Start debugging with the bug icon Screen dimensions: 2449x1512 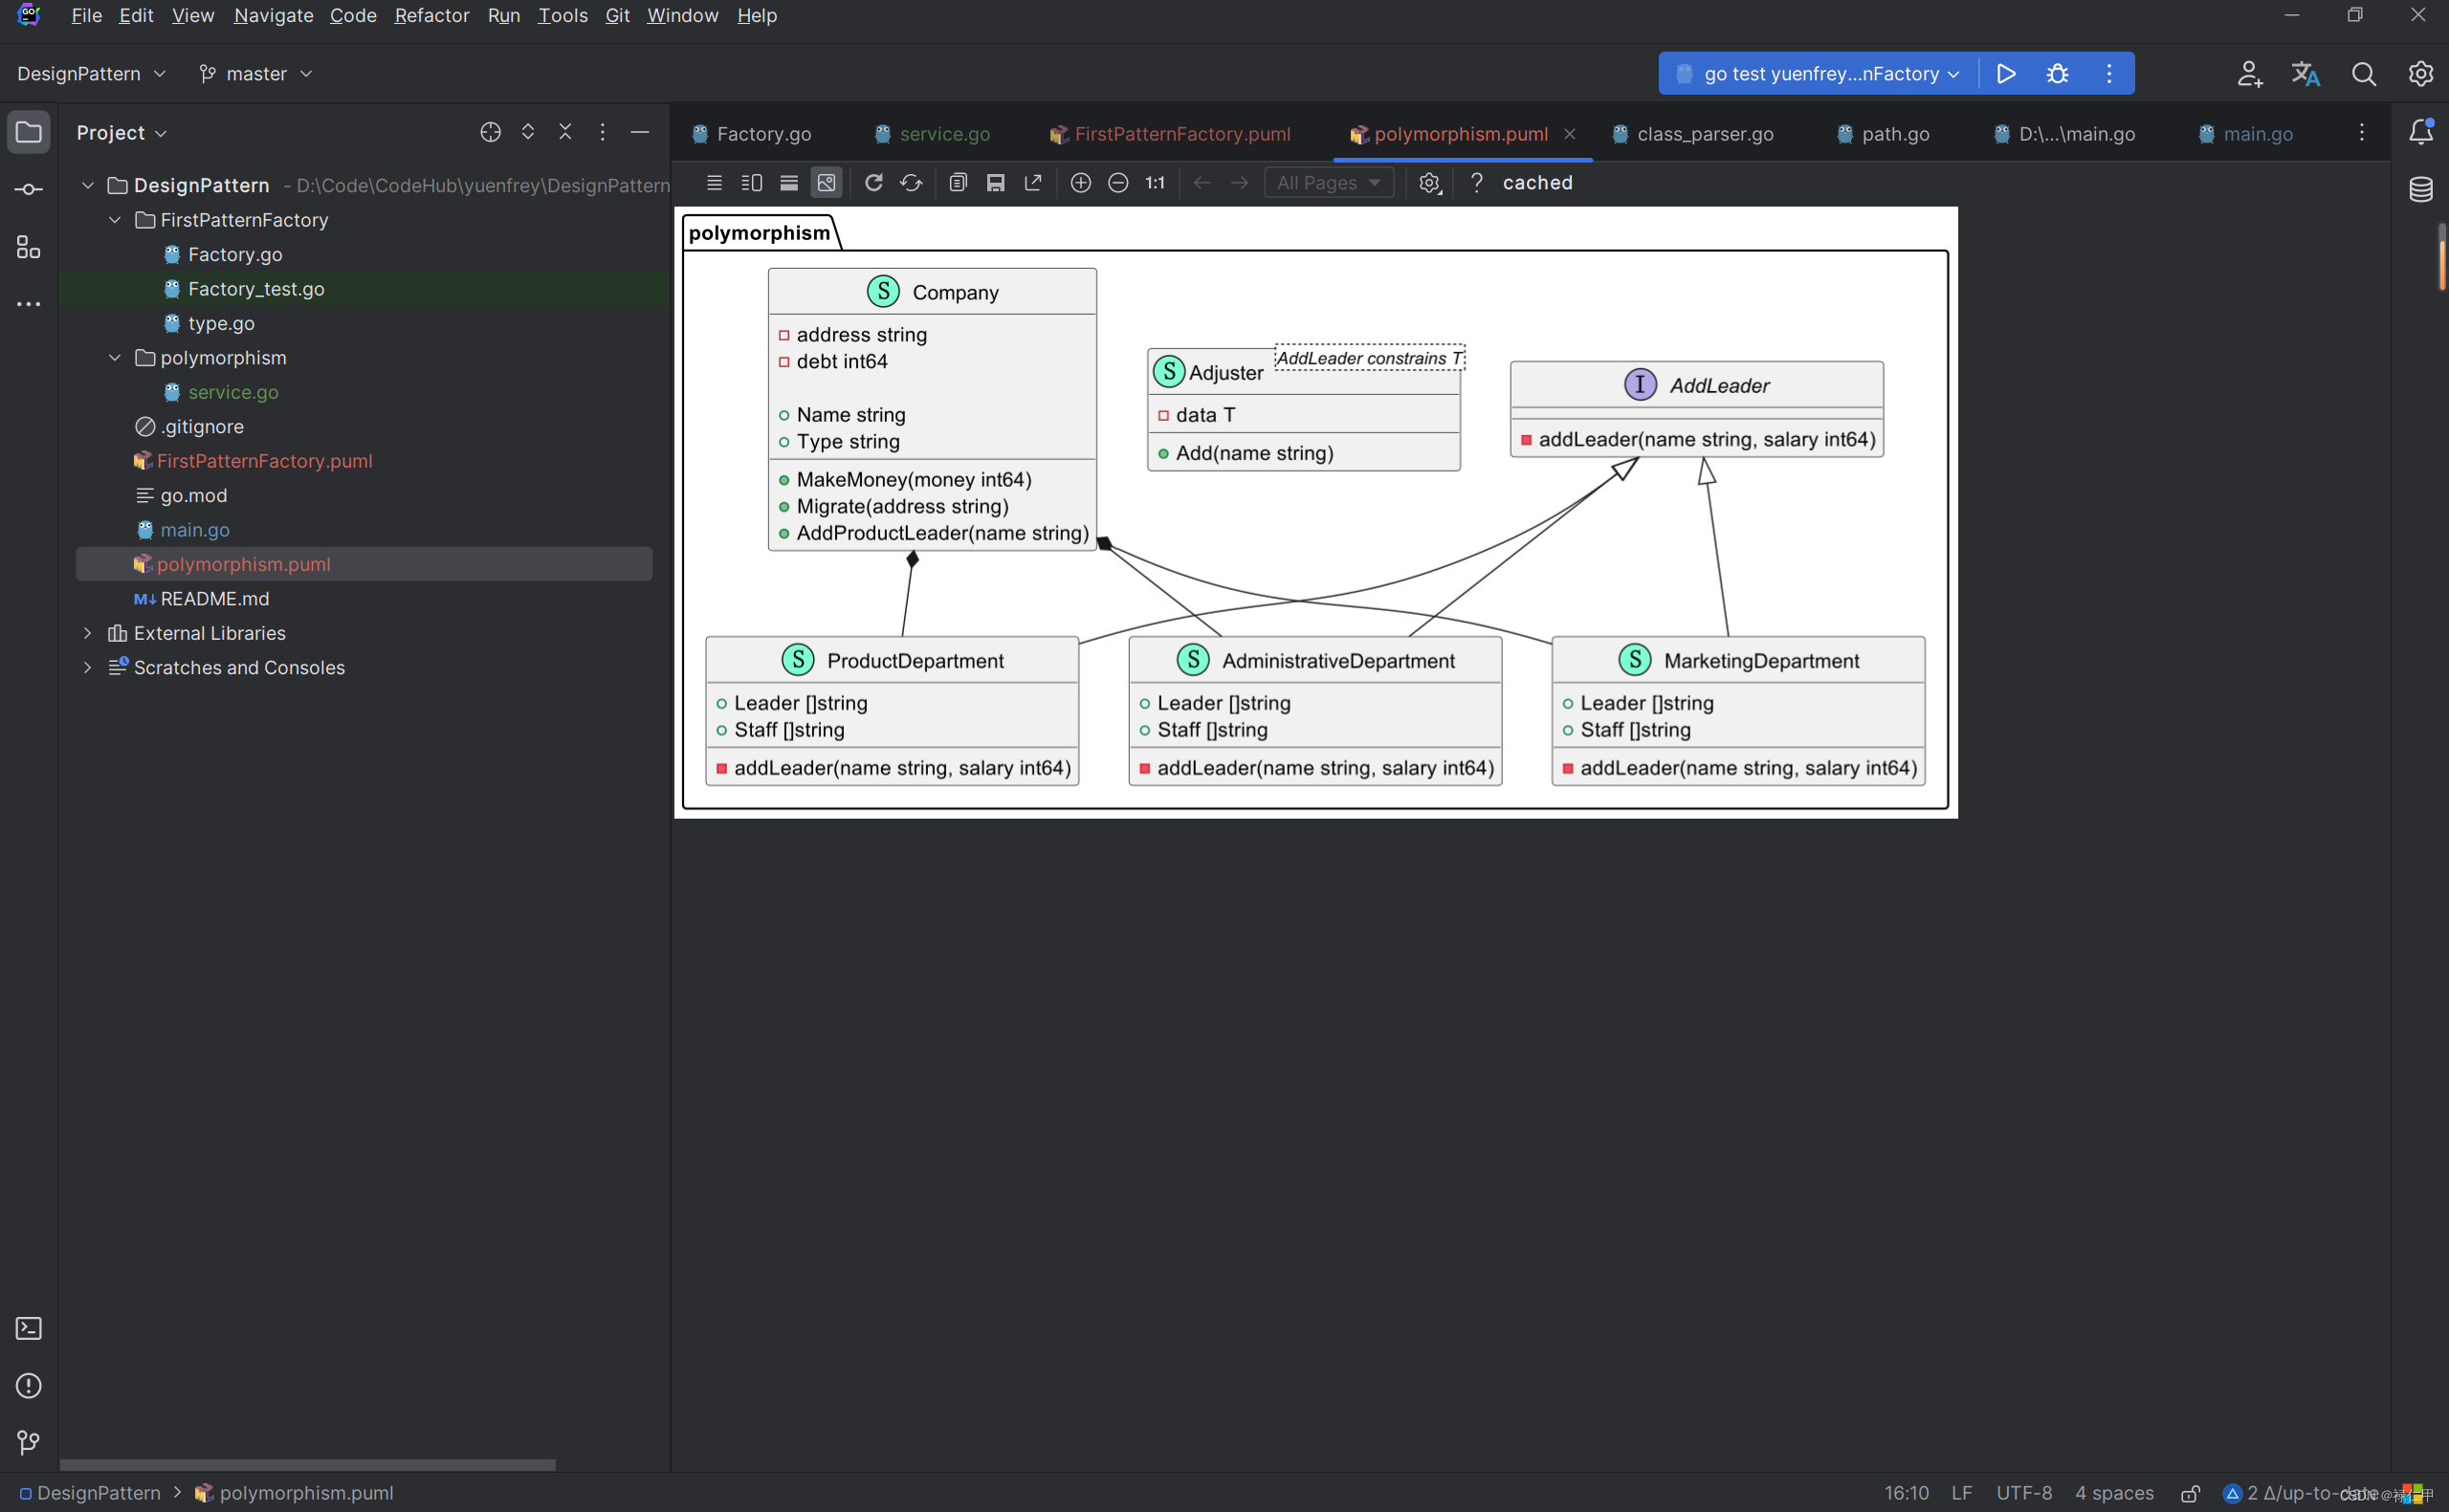pos(2057,74)
